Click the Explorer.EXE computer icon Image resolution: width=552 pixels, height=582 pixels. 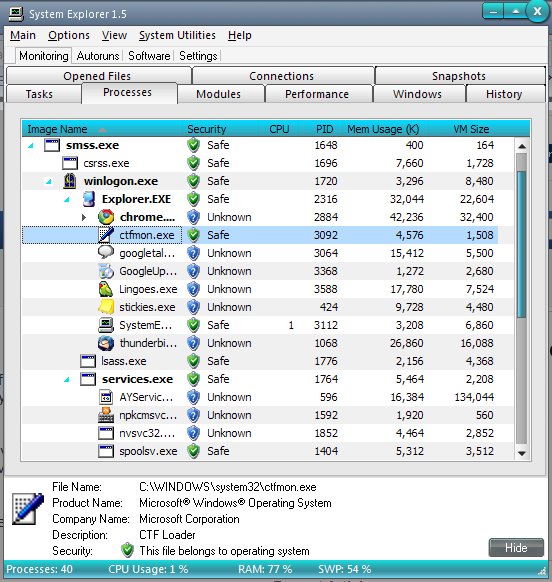point(88,199)
